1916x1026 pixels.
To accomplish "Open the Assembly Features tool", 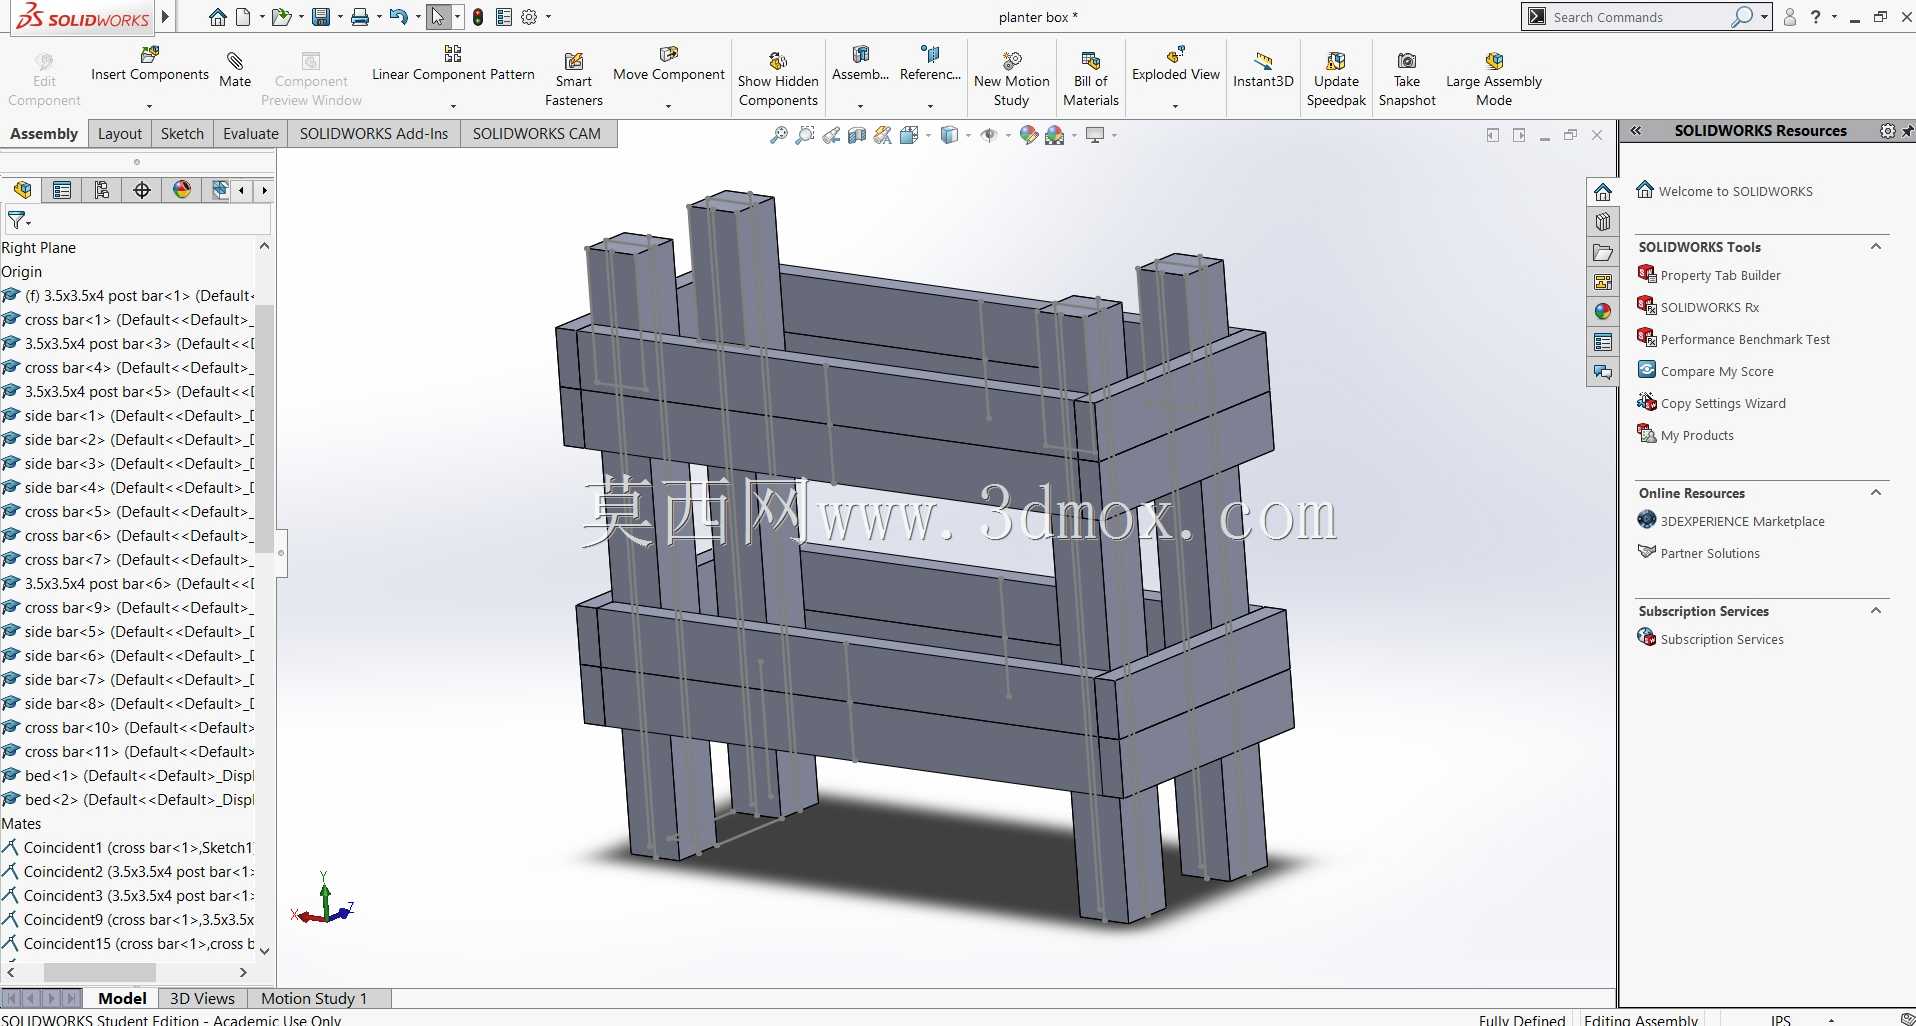I will 860,65.
